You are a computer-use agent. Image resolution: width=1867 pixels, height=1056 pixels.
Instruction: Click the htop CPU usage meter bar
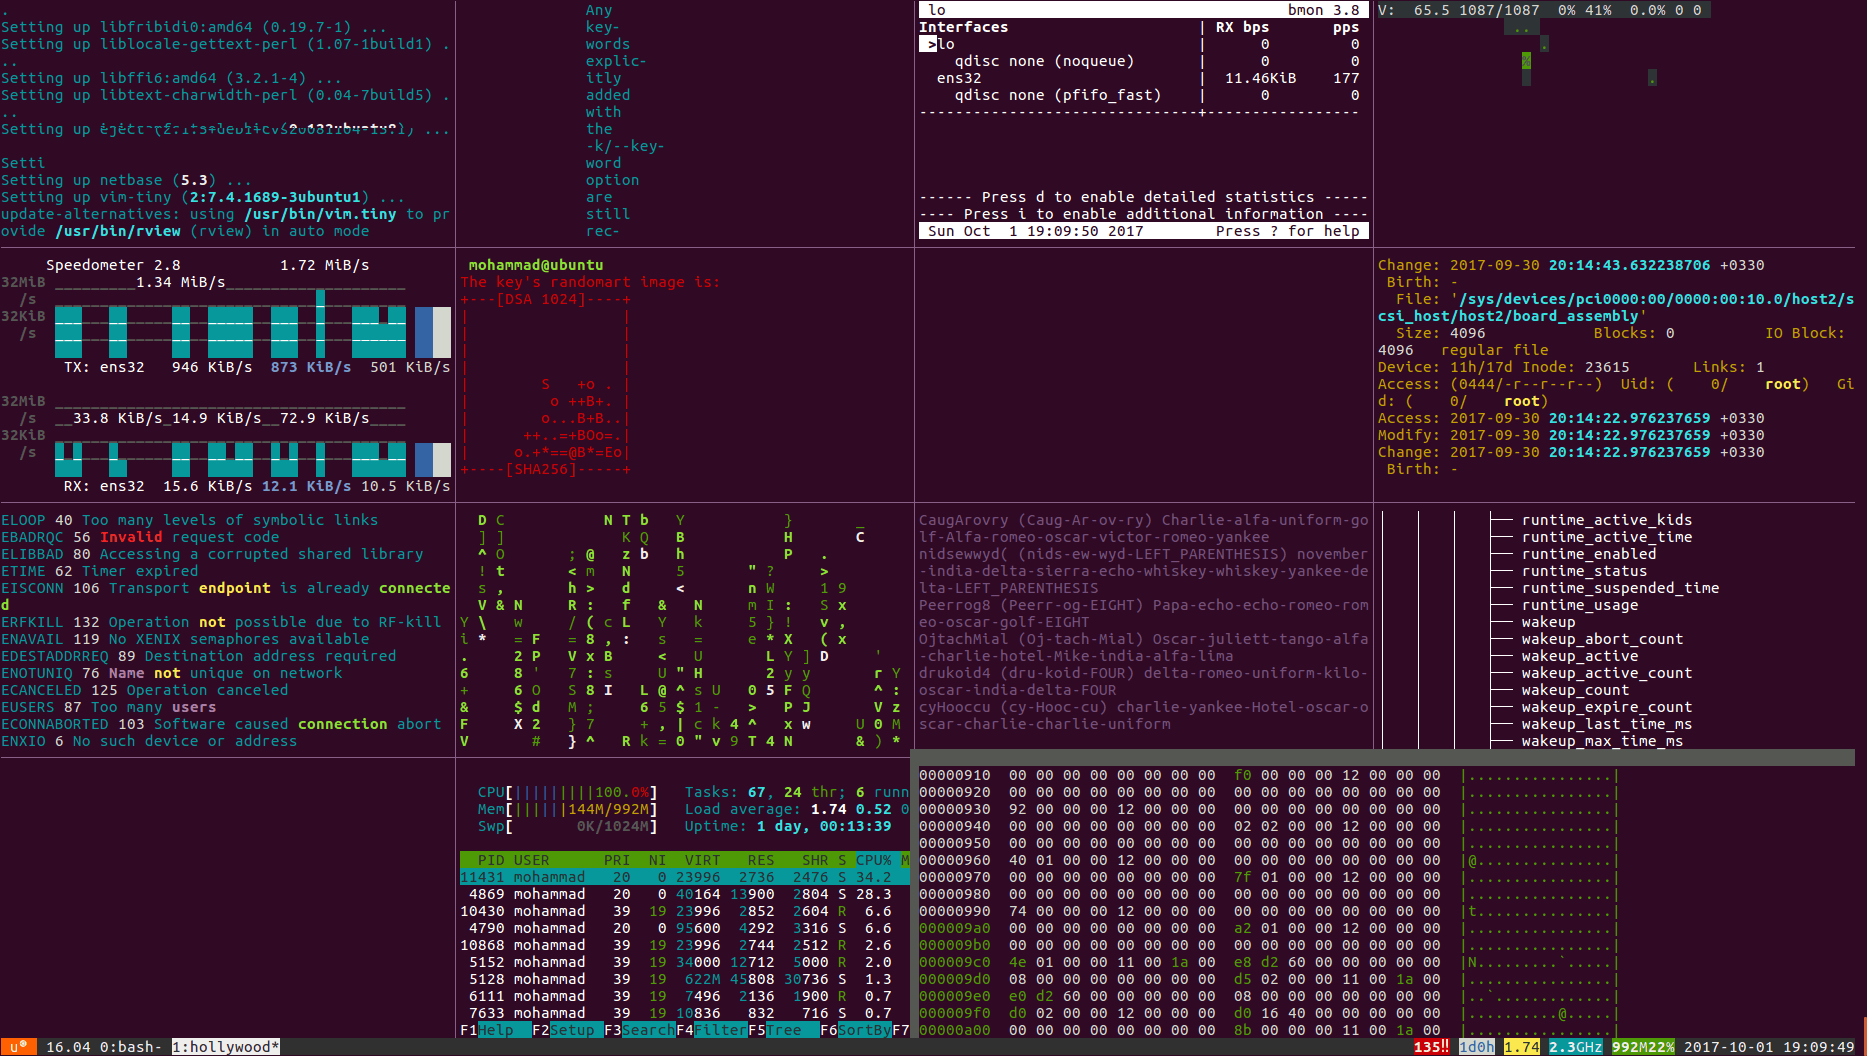(567, 792)
